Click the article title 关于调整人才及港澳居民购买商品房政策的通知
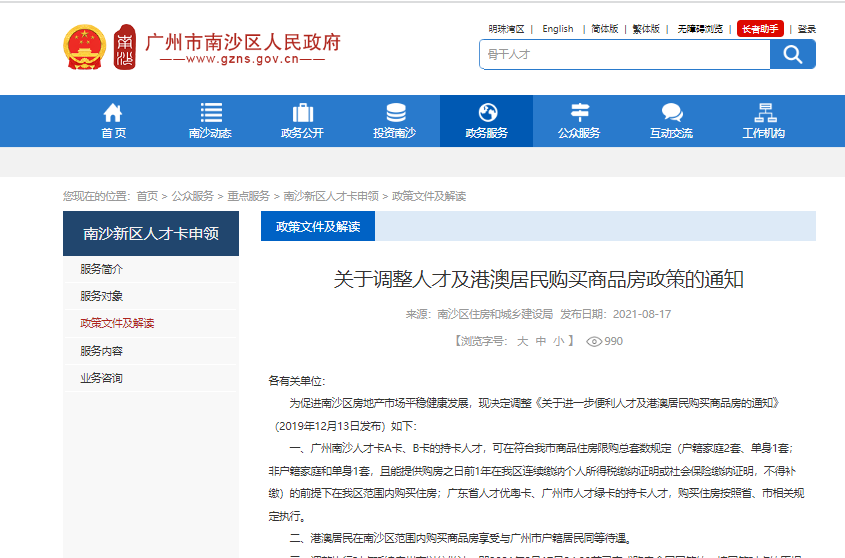The height and width of the screenshot is (558, 845). coord(538,279)
